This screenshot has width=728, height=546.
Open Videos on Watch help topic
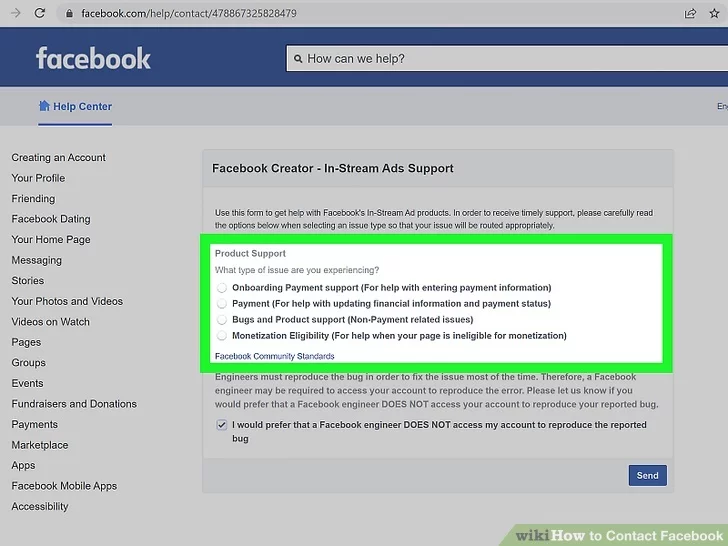point(51,322)
